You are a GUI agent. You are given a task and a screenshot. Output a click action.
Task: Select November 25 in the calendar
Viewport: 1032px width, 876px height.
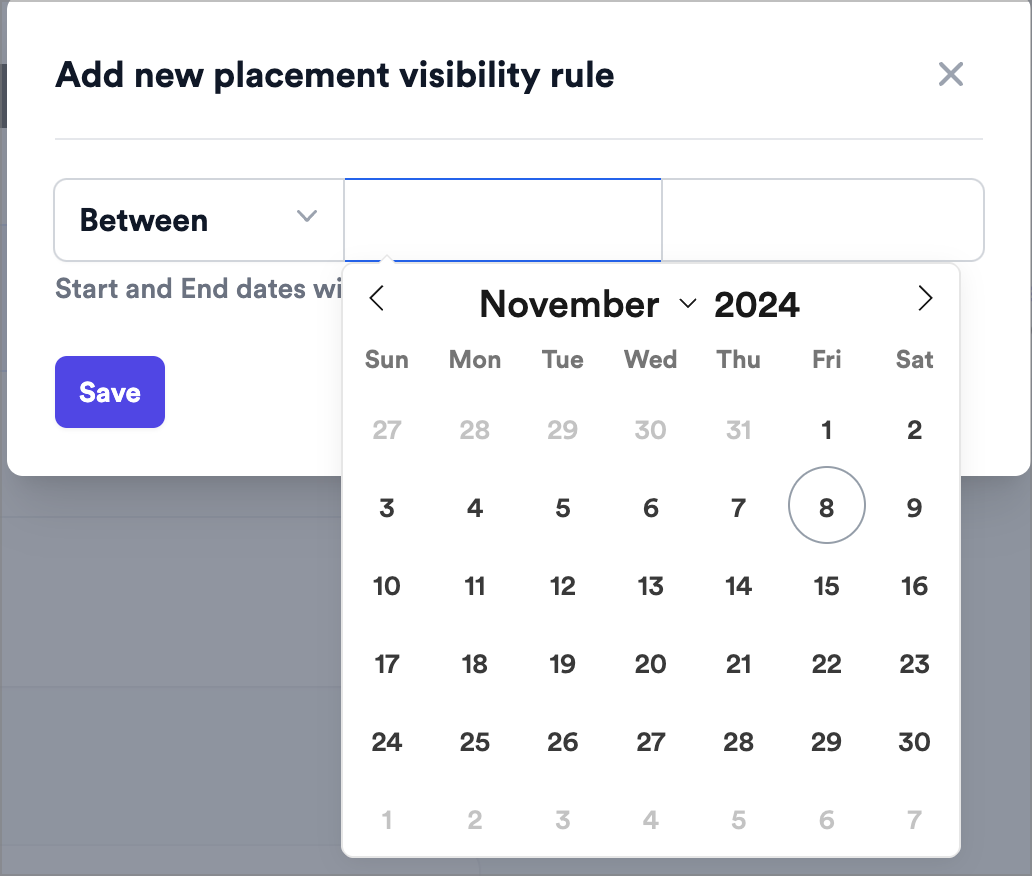[475, 742]
